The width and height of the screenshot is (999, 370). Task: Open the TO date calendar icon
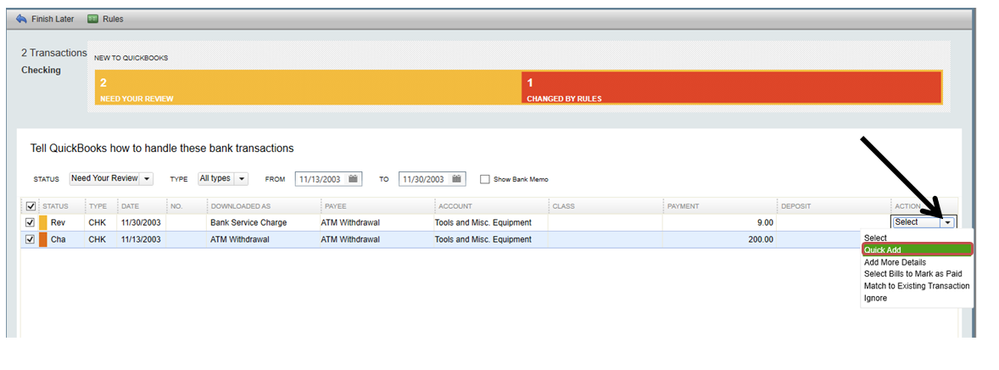(x=457, y=179)
